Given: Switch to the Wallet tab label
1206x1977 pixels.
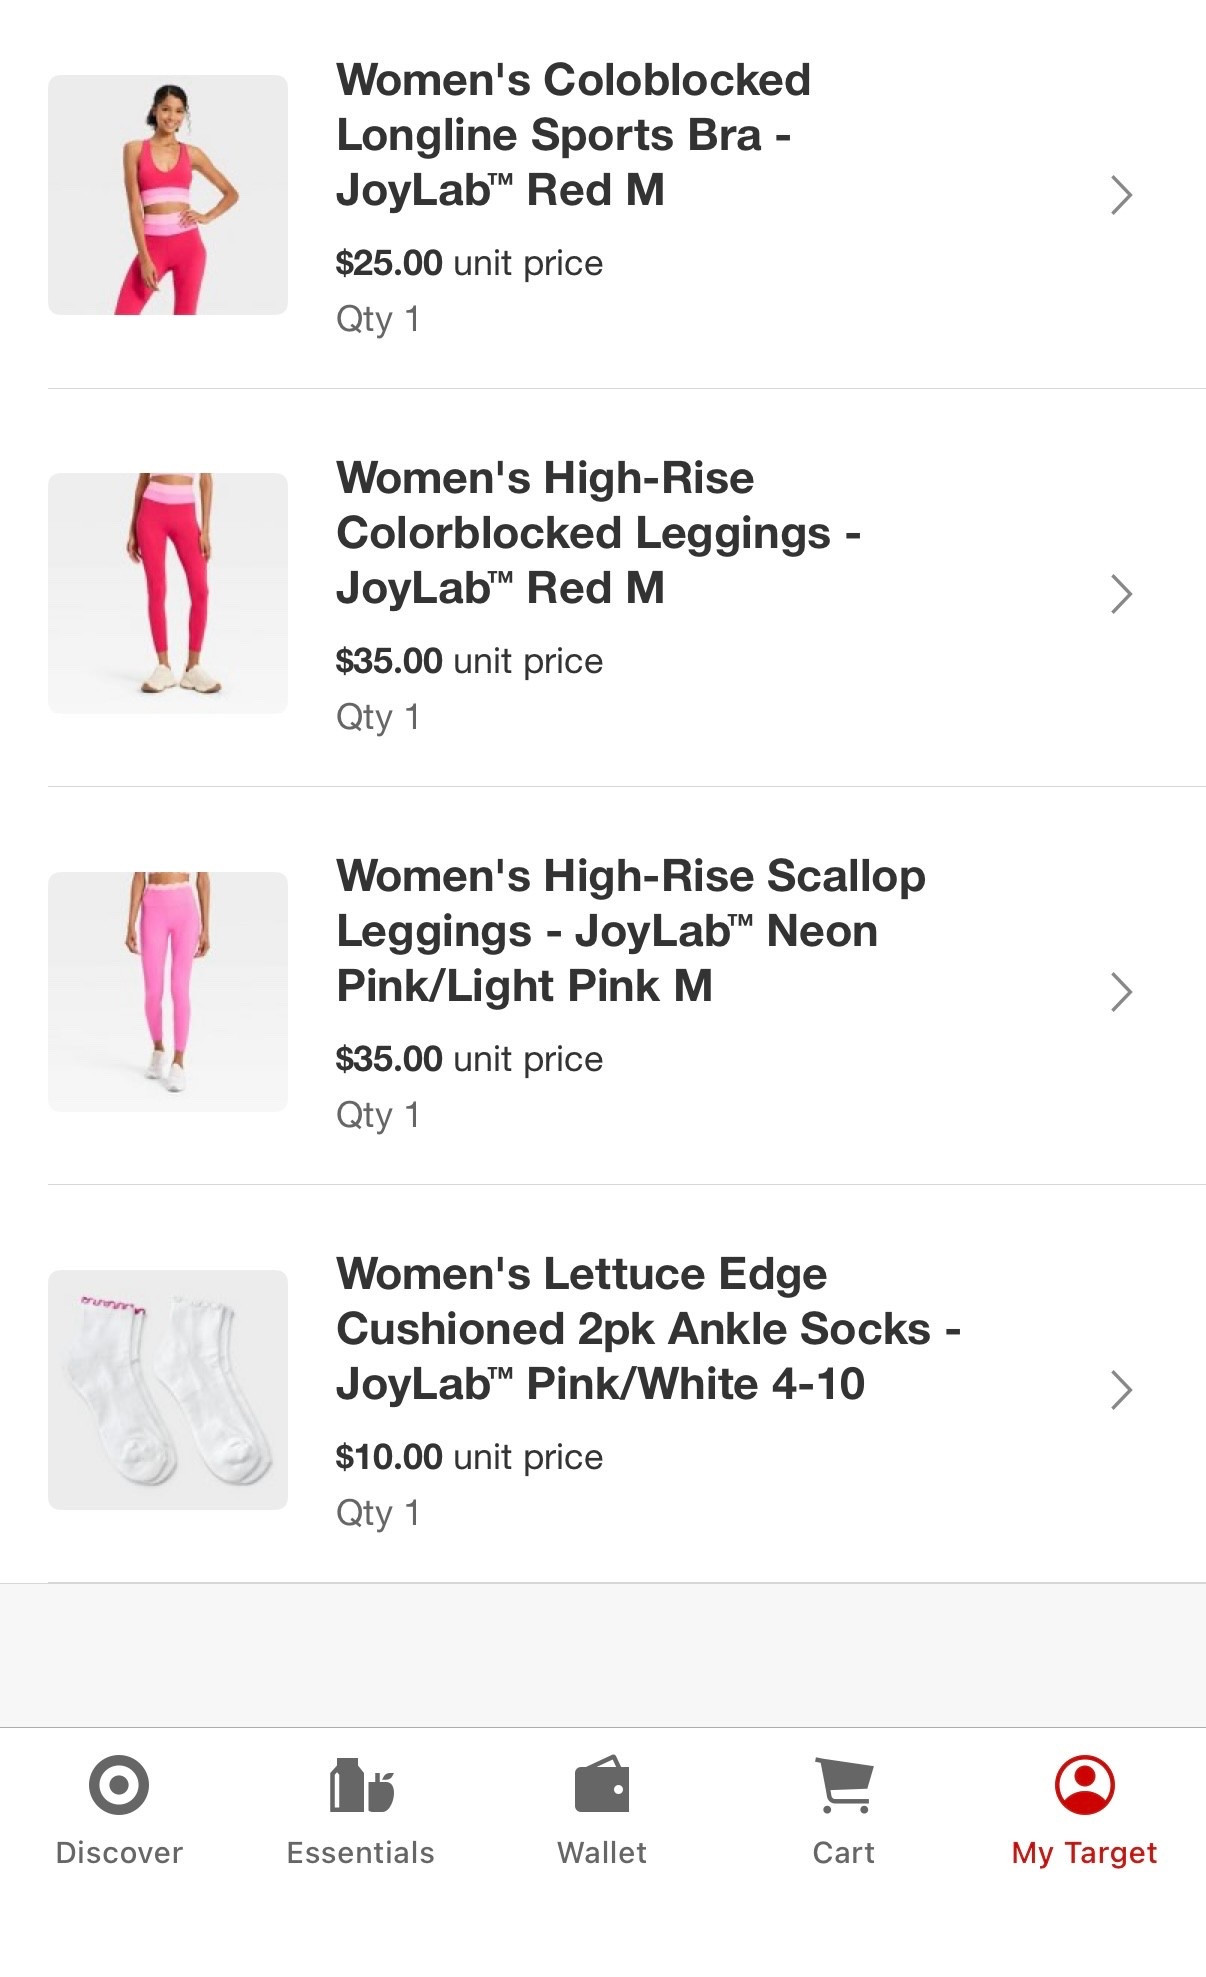Looking at the screenshot, I should [602, 1853].
